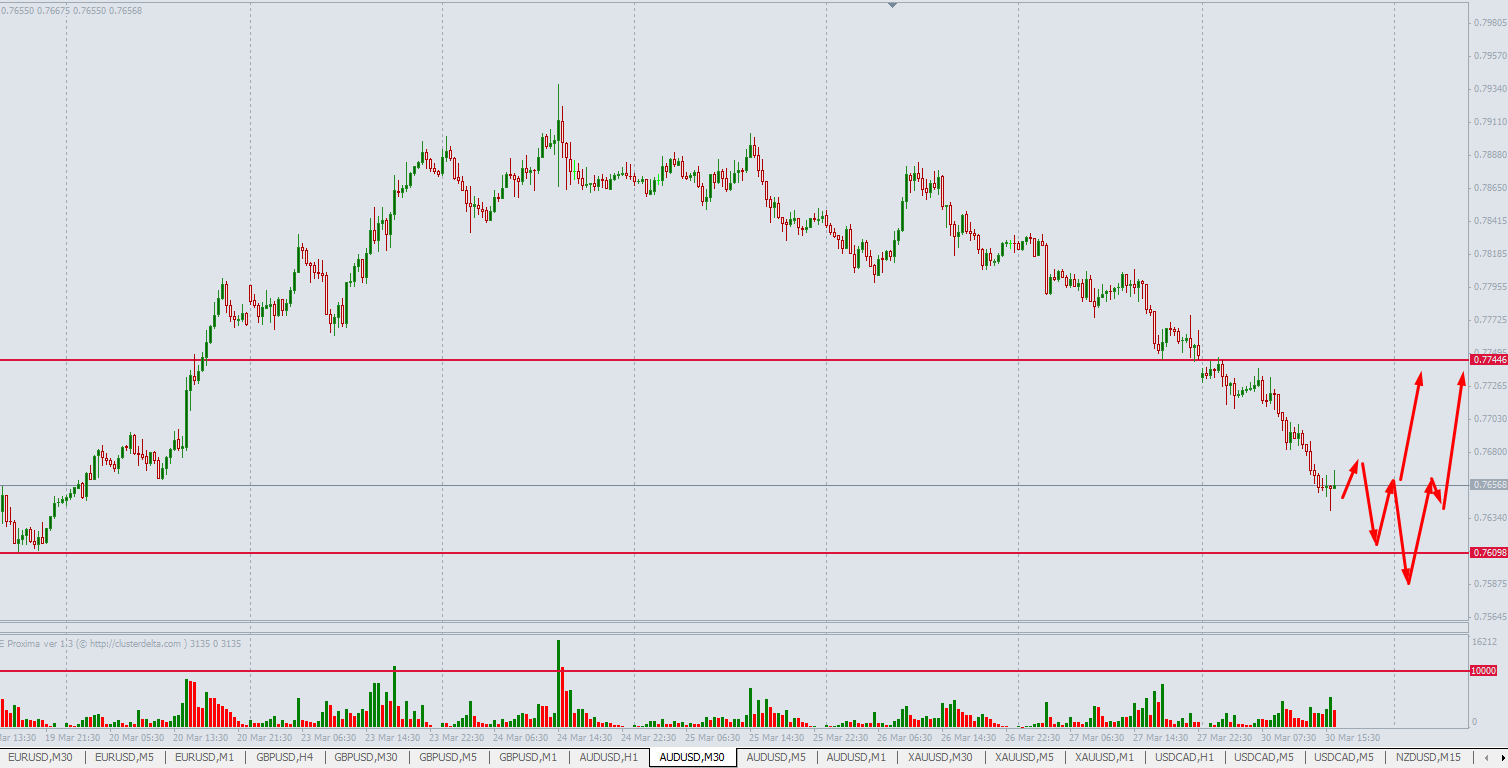Click the 16212 volume scale value
This screenshot has height=768, width=1508.
point(1484,642)
